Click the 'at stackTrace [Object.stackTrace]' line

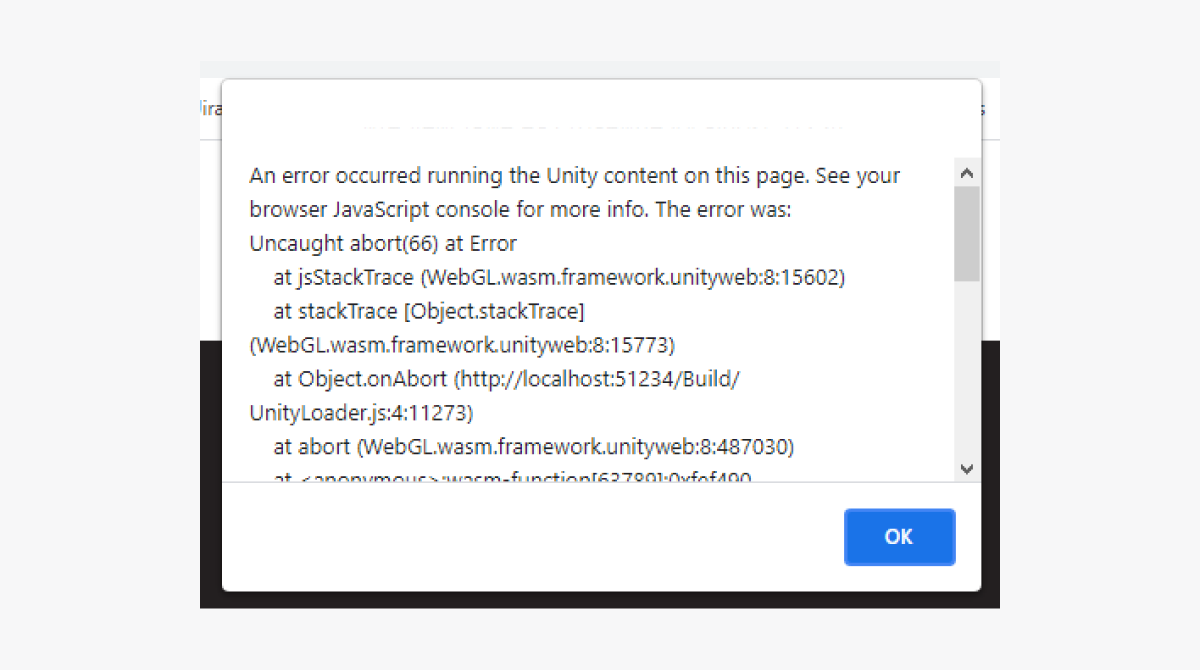click(429, 312)
